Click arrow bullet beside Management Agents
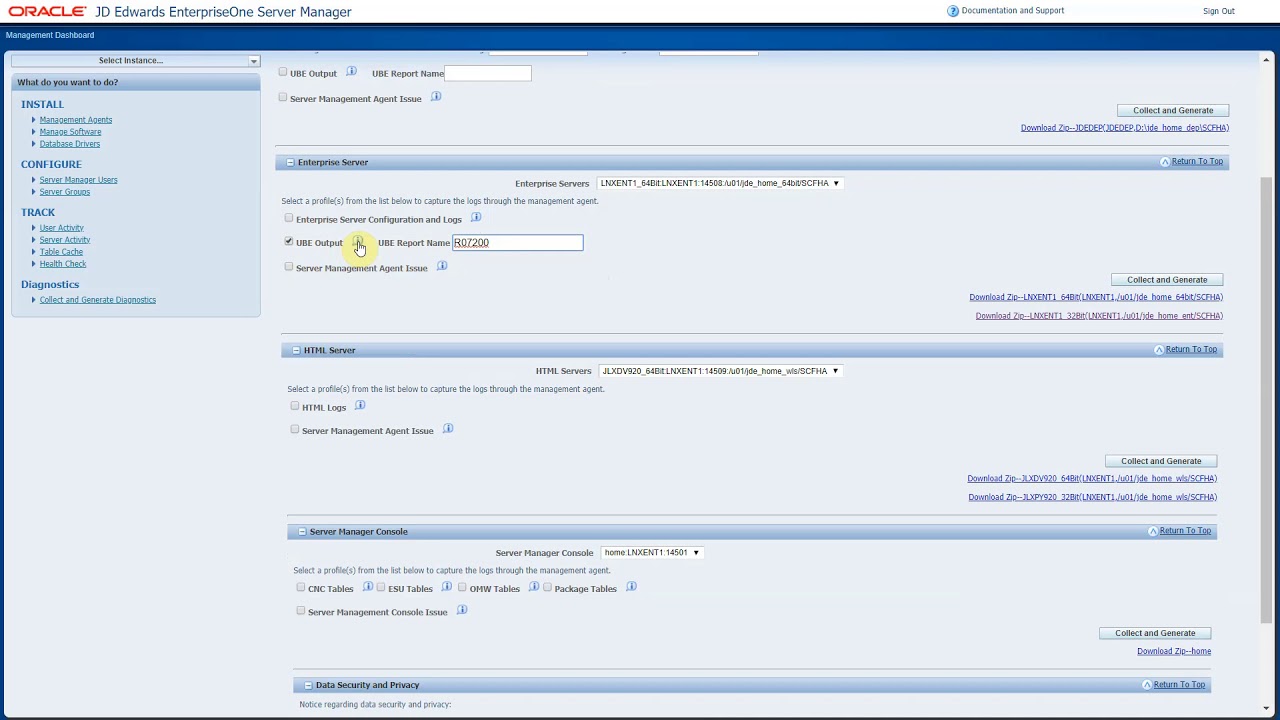 [x=33, y=120]
